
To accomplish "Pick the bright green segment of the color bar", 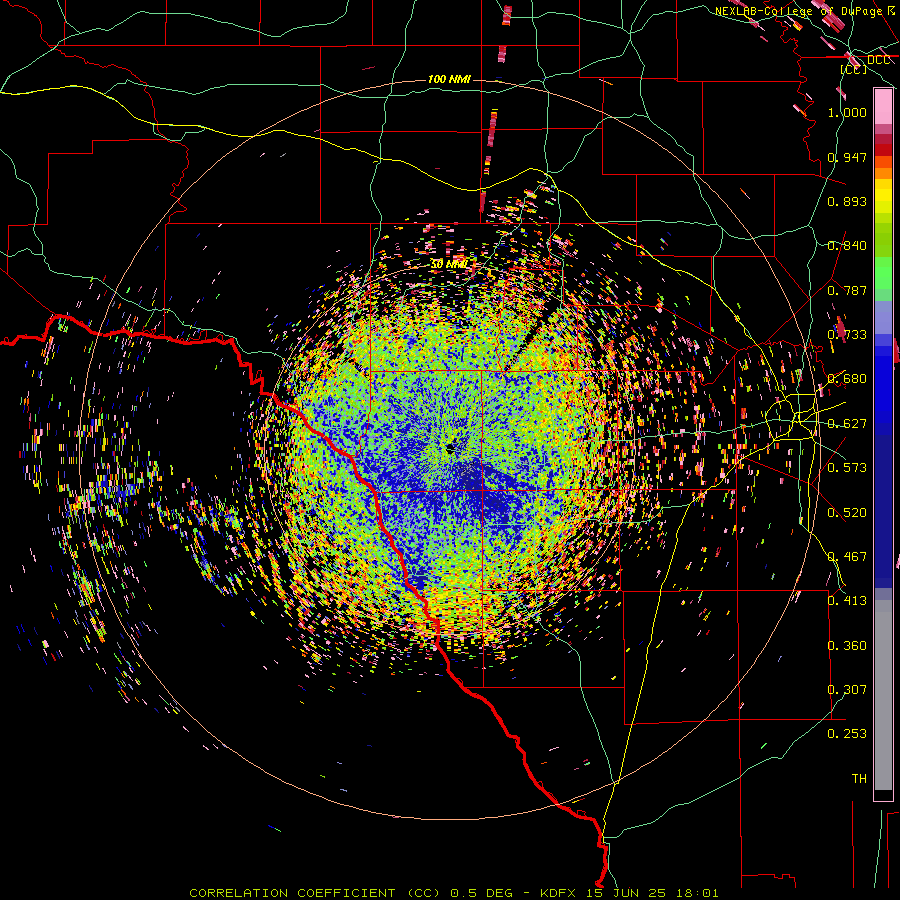I will 883,273.
